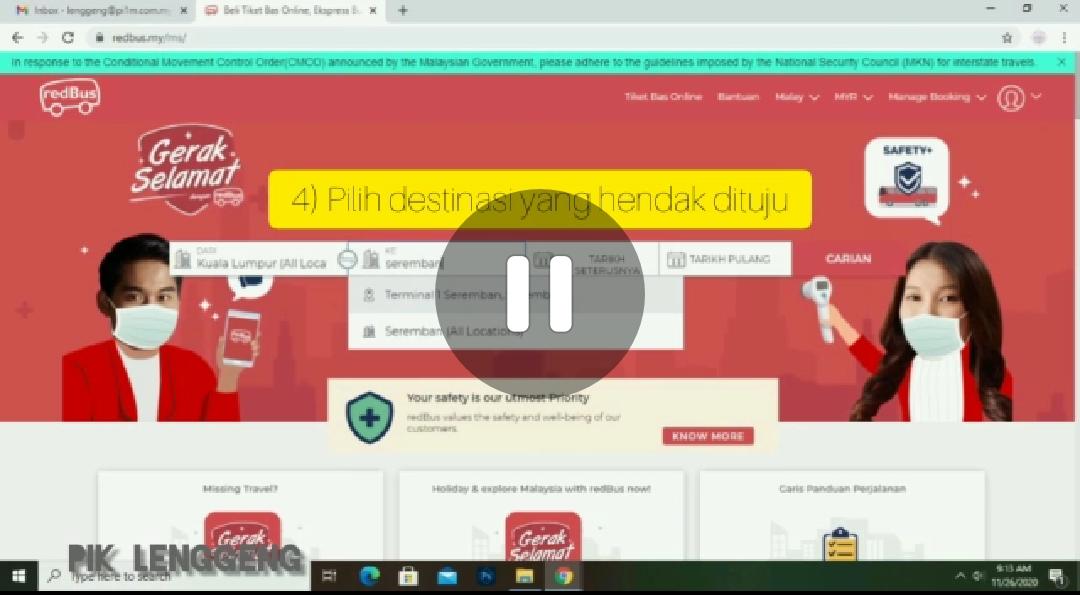Screen dimensions: 1080x595
Task: Click the KNOW MORE button
Action: click(x=707, y=436)
